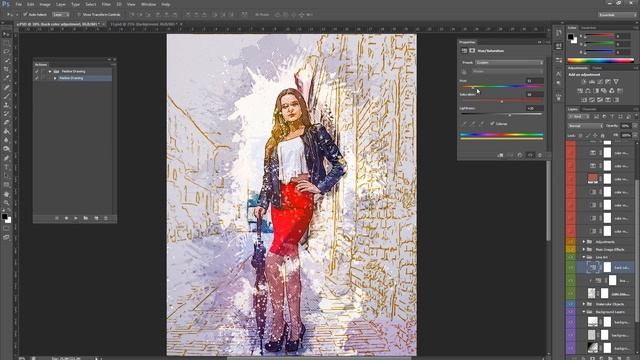The image size is (640, 360).
Task: Add a Curves adjustment layer
Action: [x=600, y=82]
